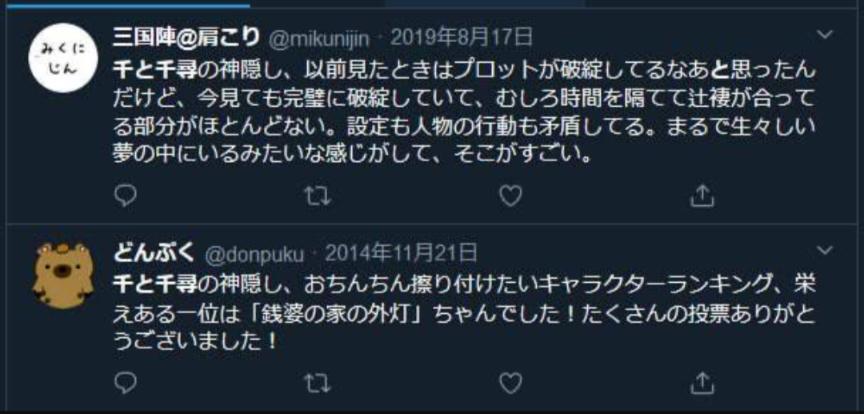Like the donpuku tweet
Viewport: 864px width, 414px height.
[510, 382]
